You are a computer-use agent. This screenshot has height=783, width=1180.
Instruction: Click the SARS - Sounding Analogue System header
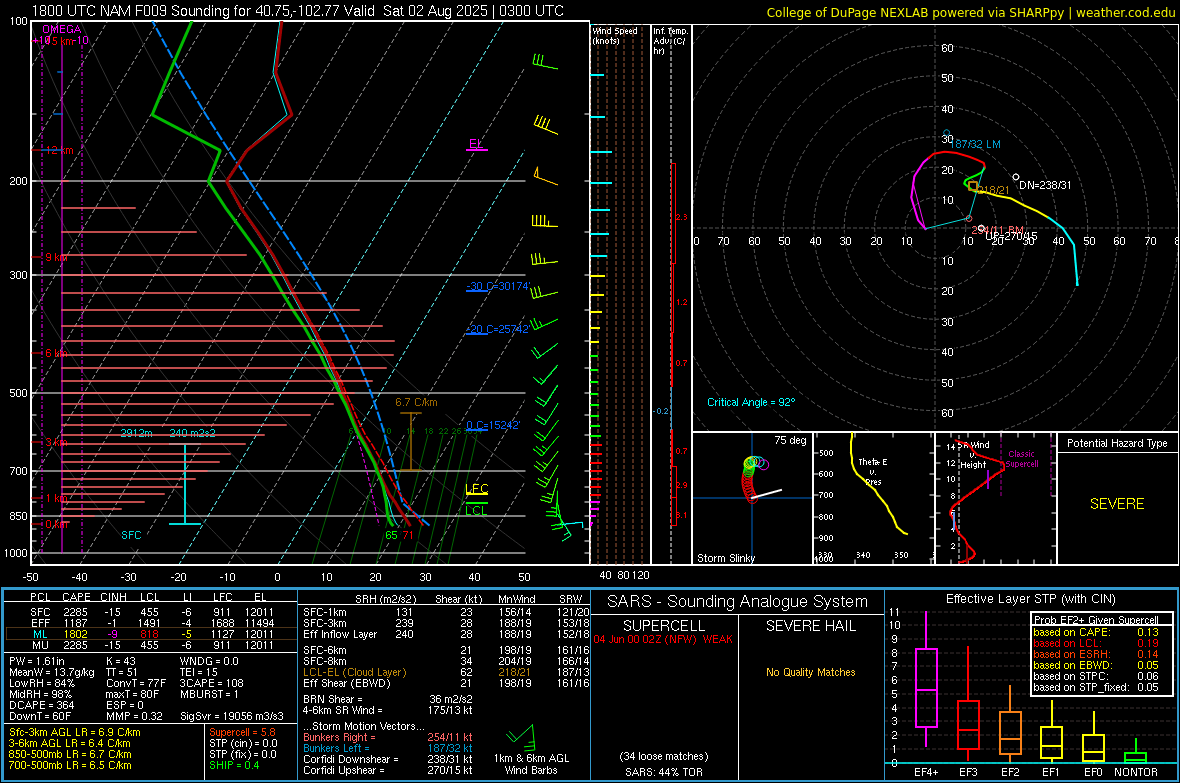(738, 602)
